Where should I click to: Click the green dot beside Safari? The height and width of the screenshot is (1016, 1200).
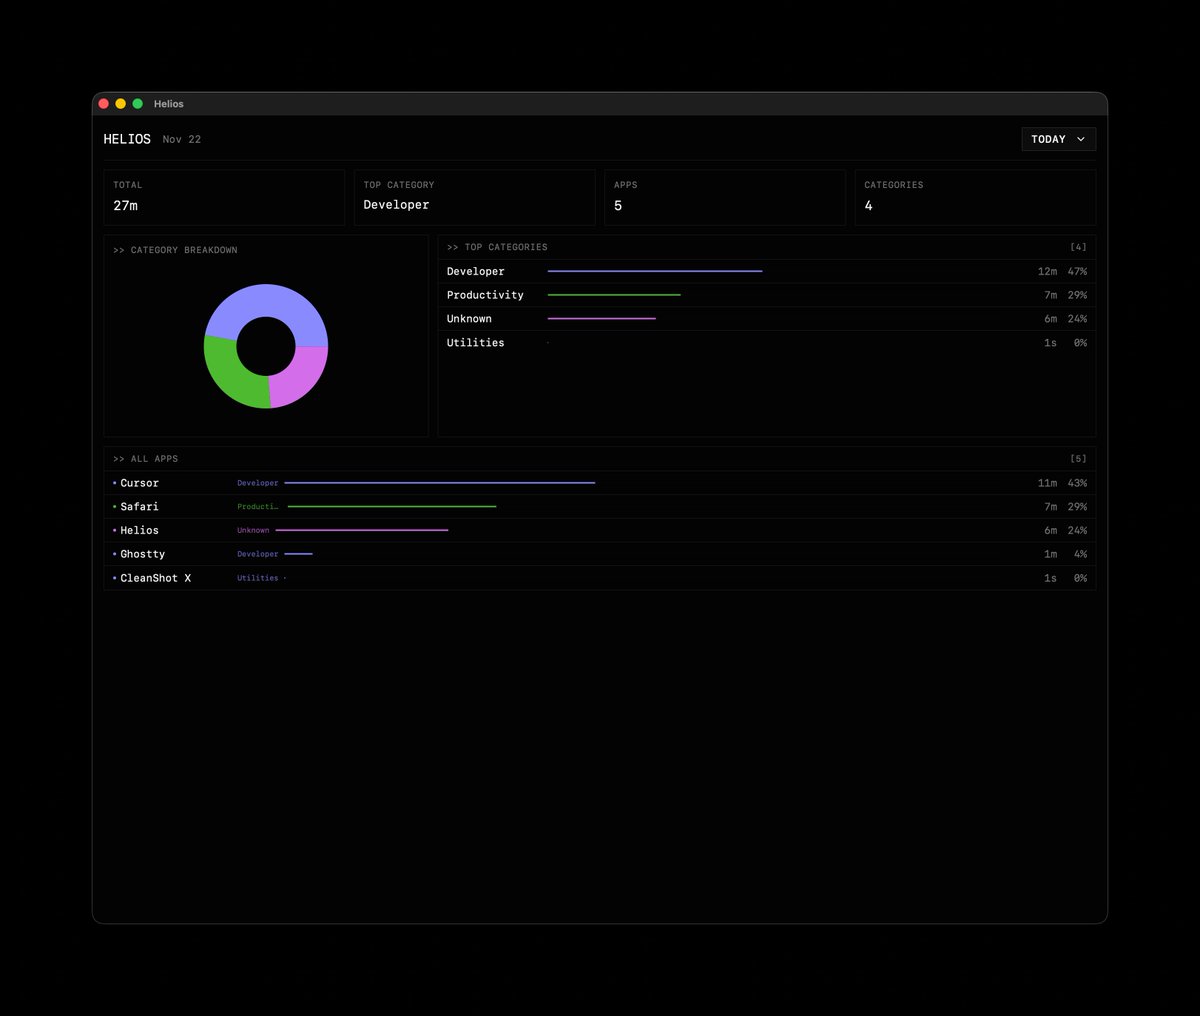pyautogui.click(x=113, y=506)
